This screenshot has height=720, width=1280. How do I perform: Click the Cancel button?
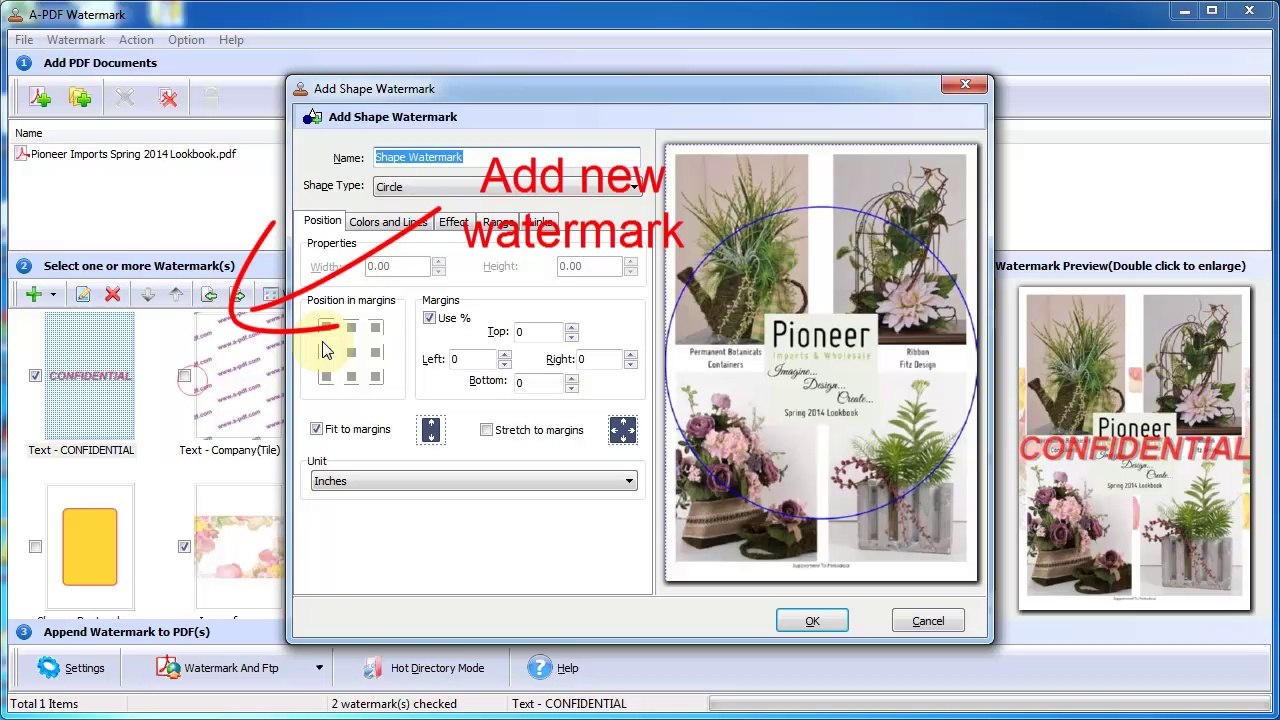[x=928, y=621]
